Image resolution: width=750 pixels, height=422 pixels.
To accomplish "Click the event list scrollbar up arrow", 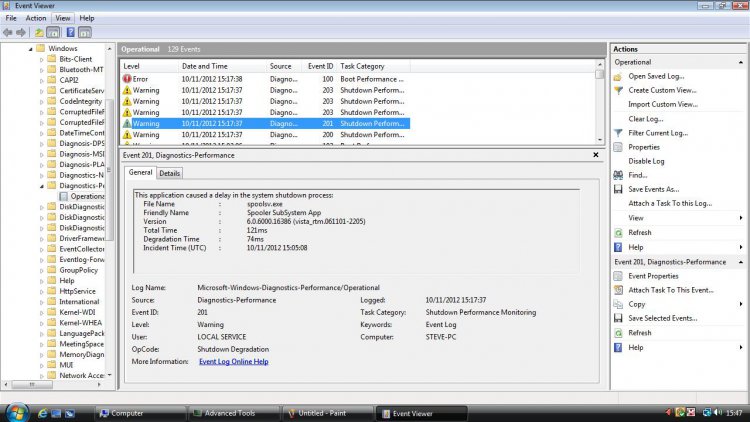I will [x=600, y=64].
